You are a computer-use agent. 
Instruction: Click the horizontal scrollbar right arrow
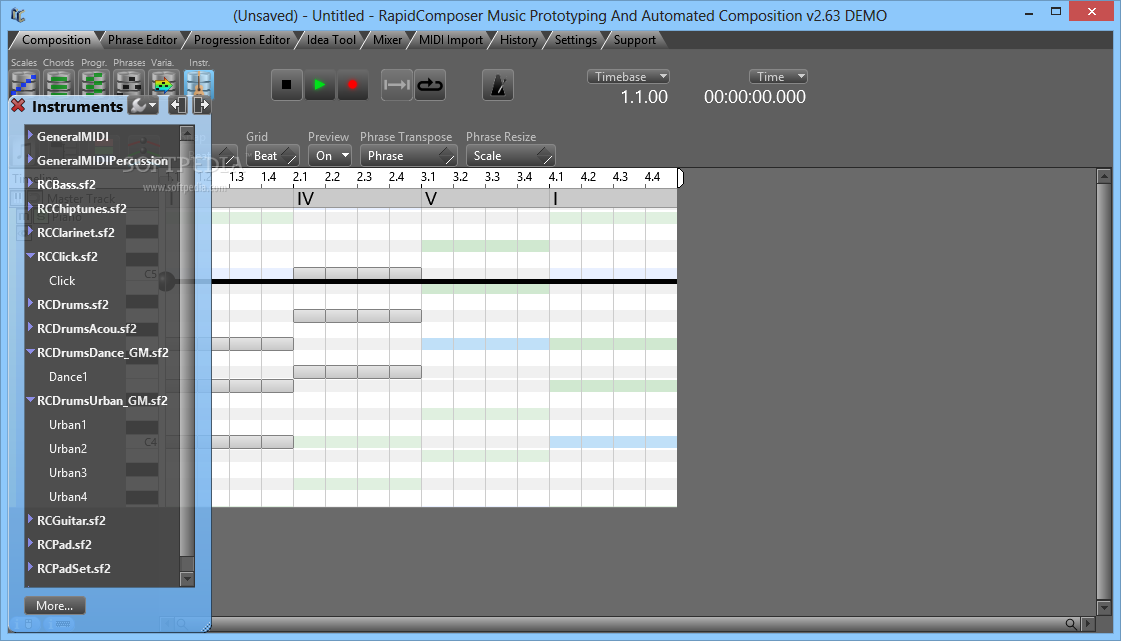click(x=1088, y=624)
